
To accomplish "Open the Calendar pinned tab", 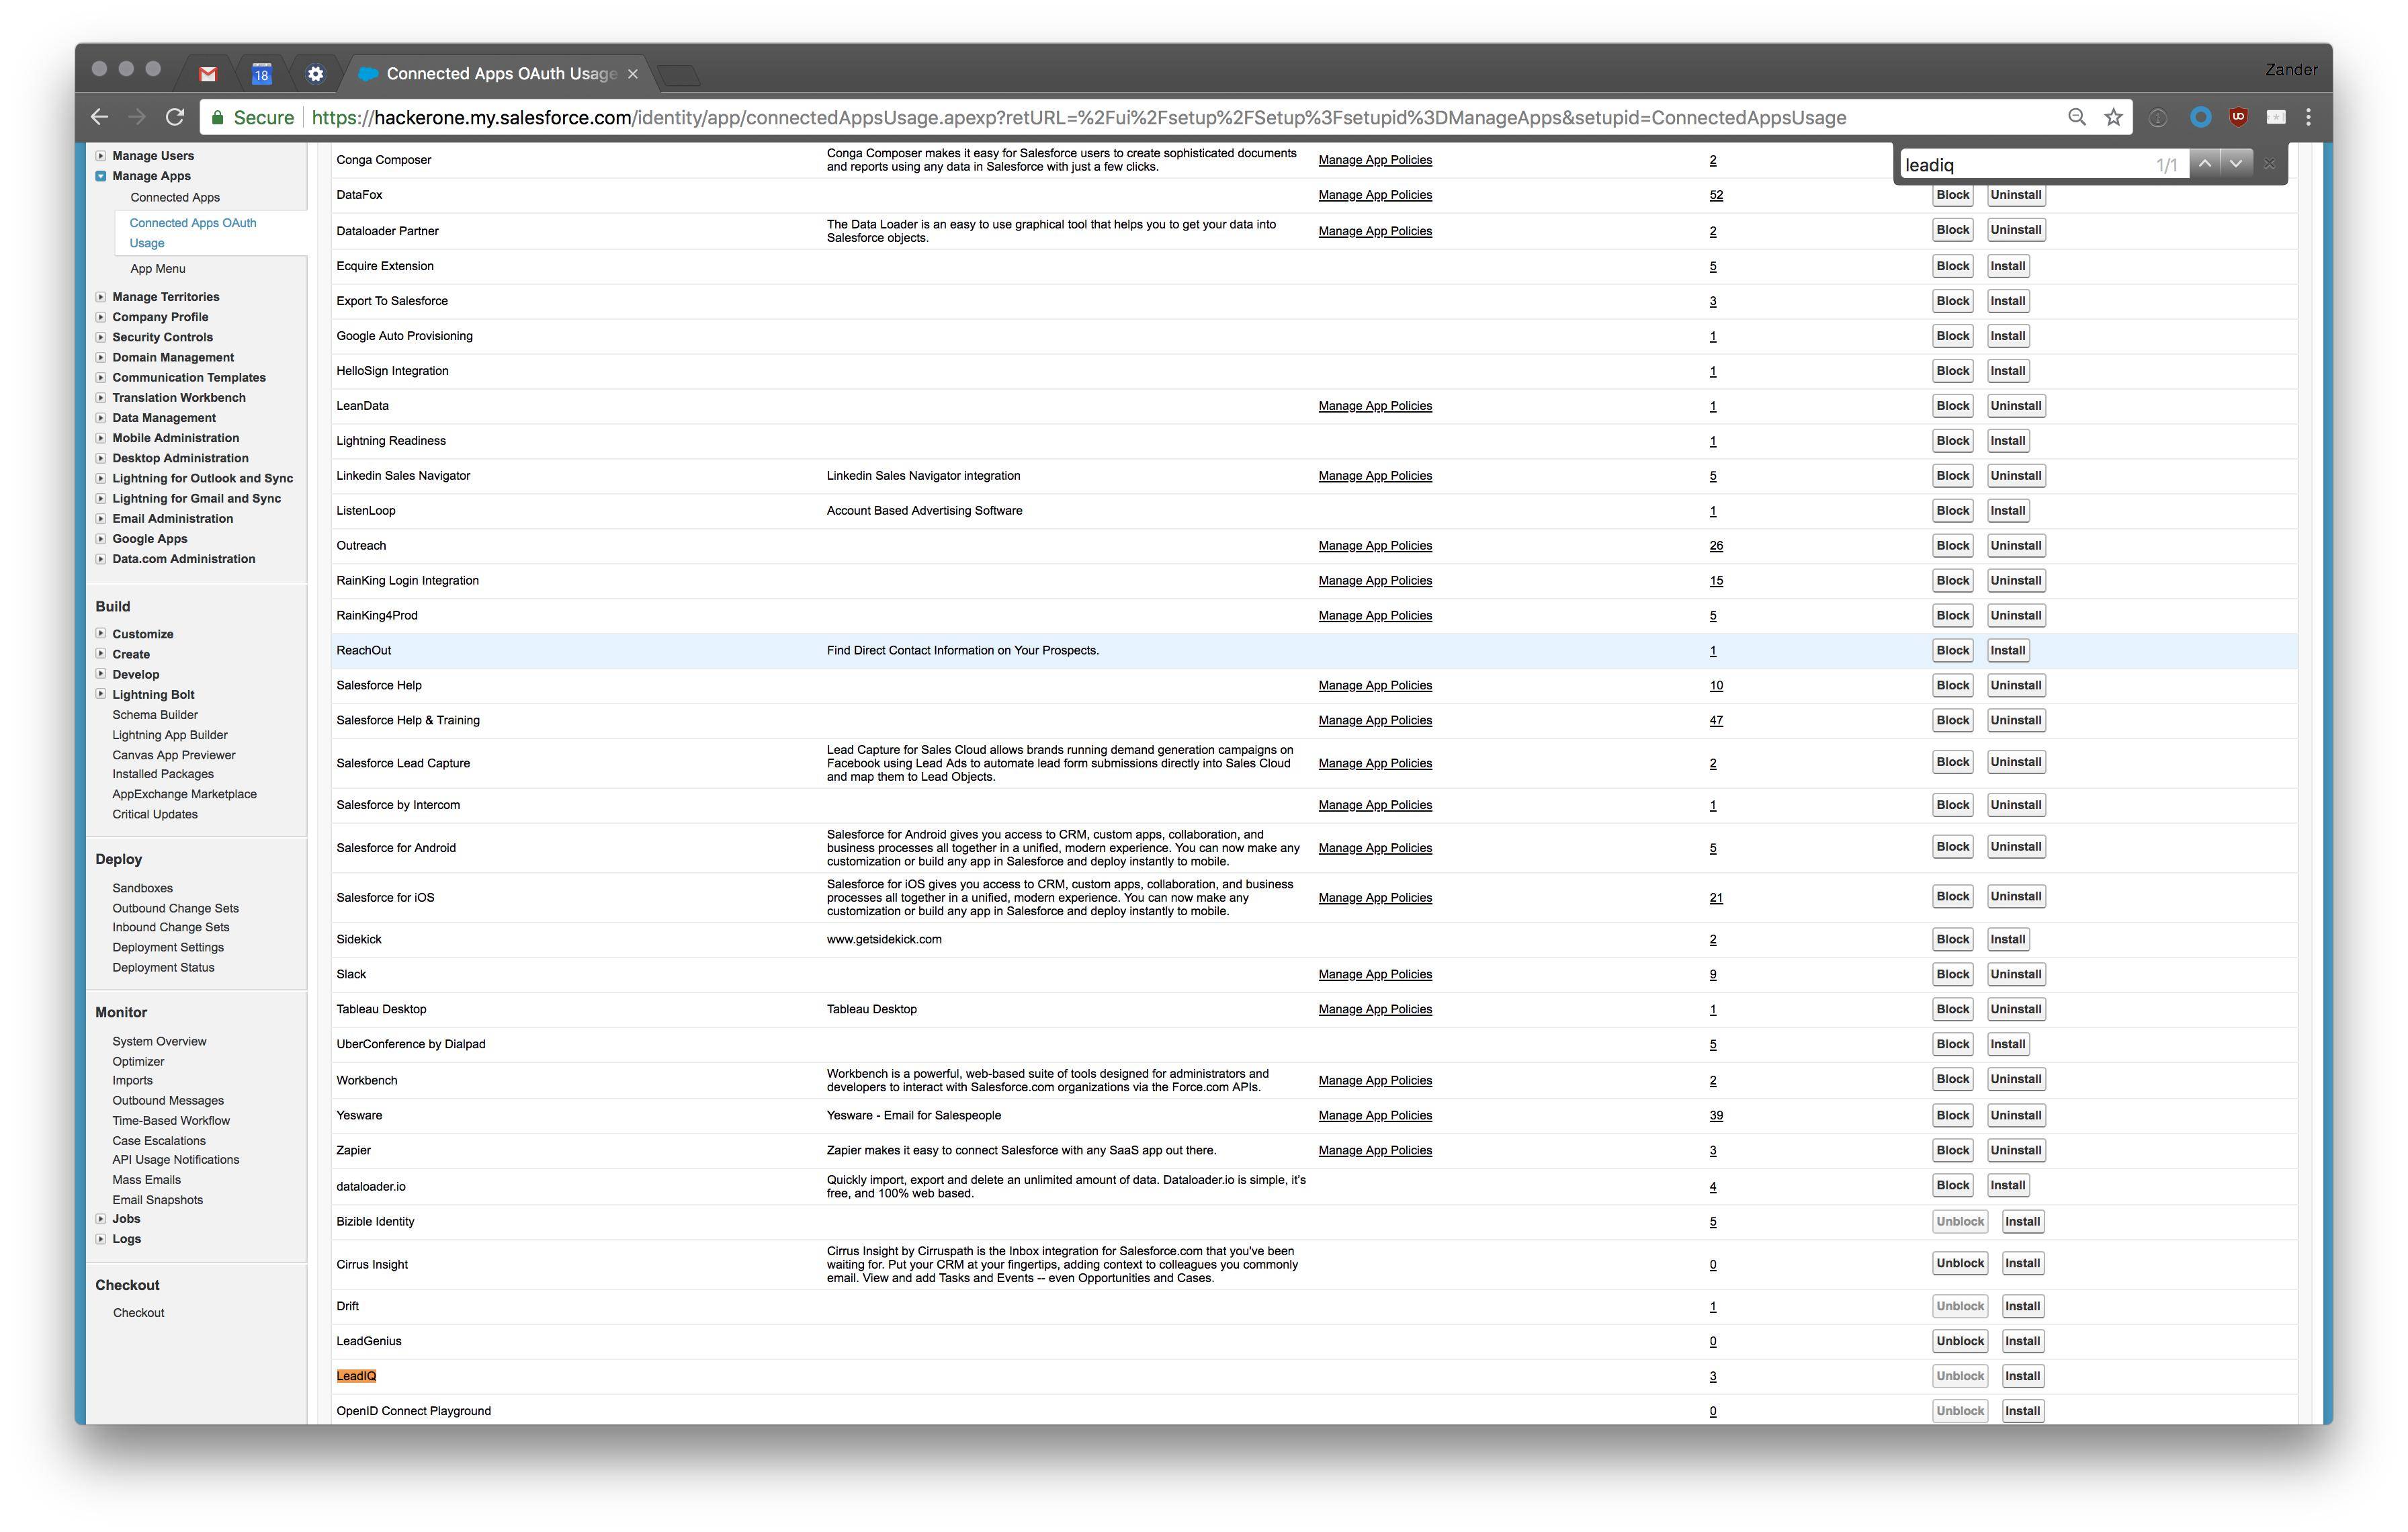I will click(261, 74).
